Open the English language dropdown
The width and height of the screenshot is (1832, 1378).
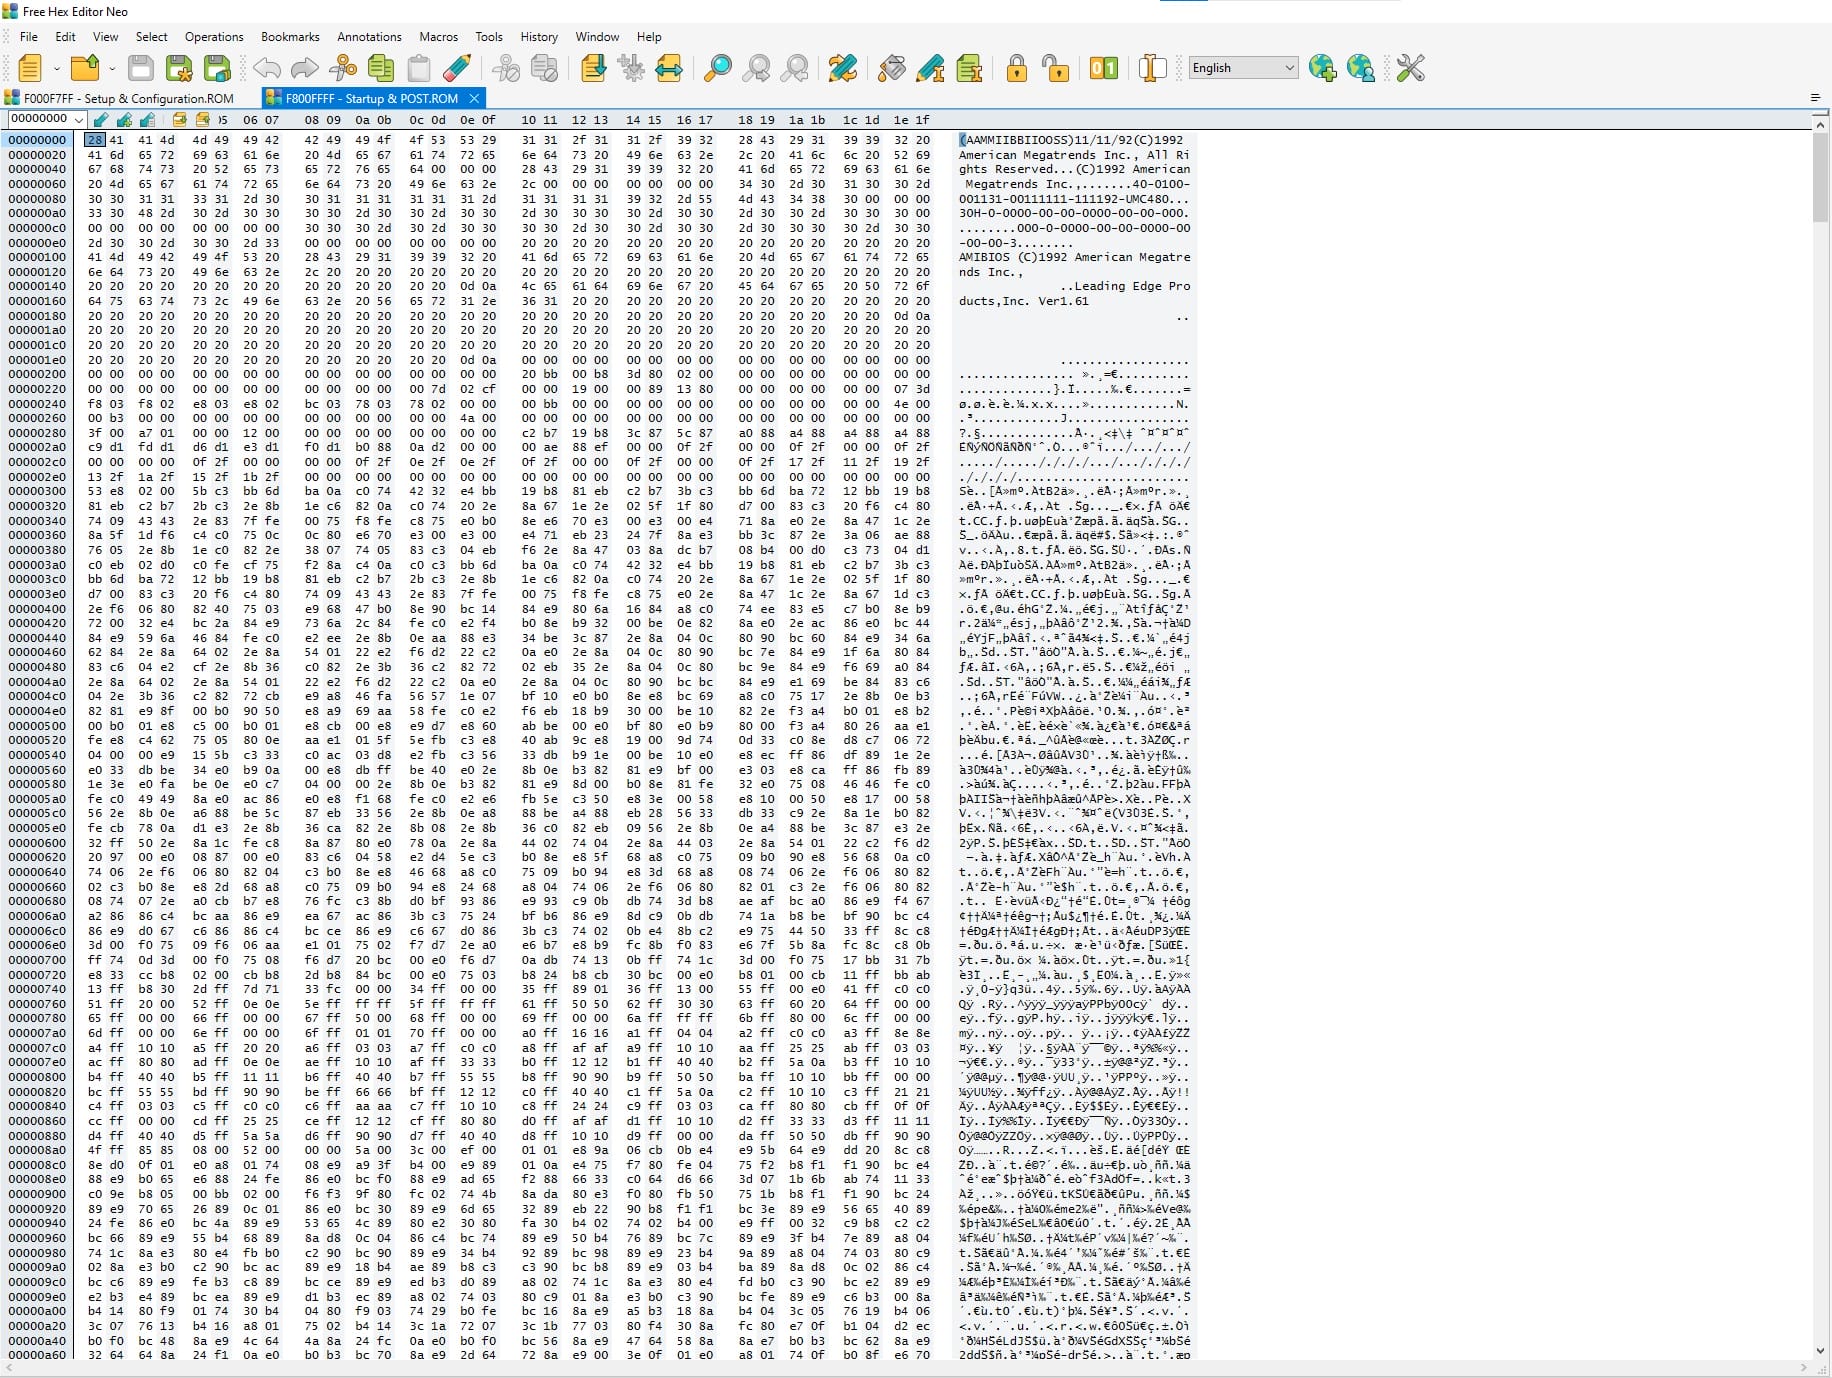(1243, 68)
